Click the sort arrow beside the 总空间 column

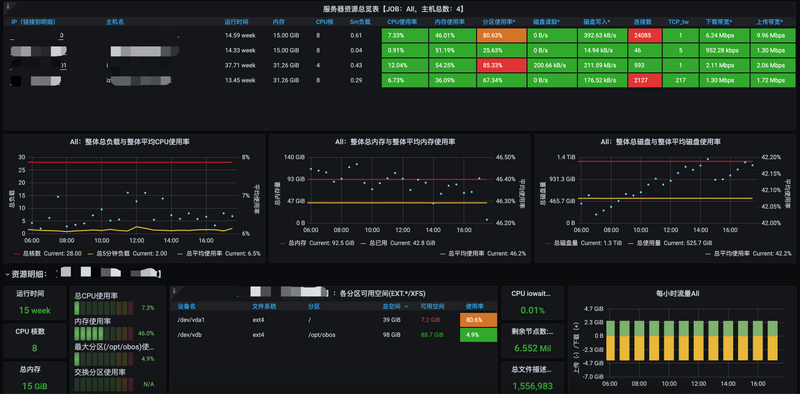pos(406,307)
